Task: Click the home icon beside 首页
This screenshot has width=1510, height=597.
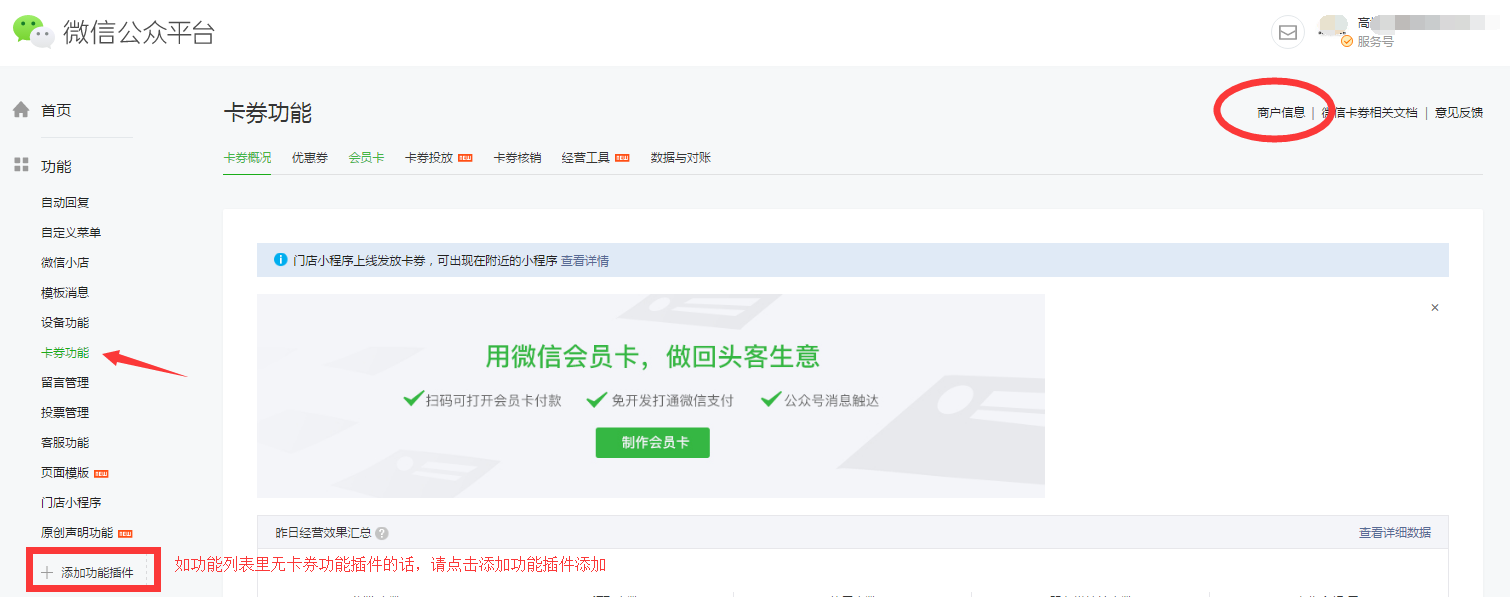Action: (x=21, y=110)
